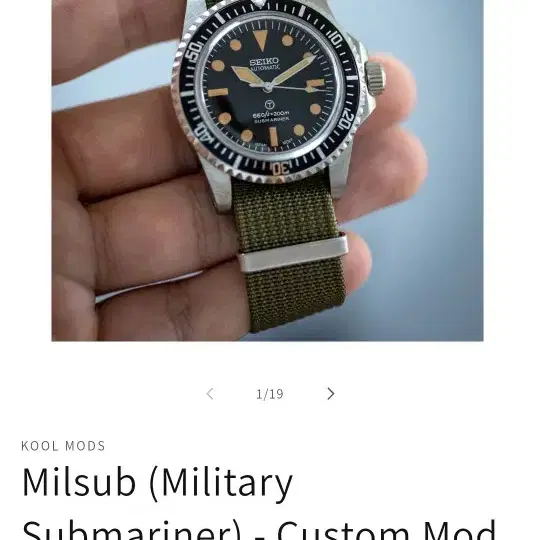Click the watch crown in the photo

point(375,78)
